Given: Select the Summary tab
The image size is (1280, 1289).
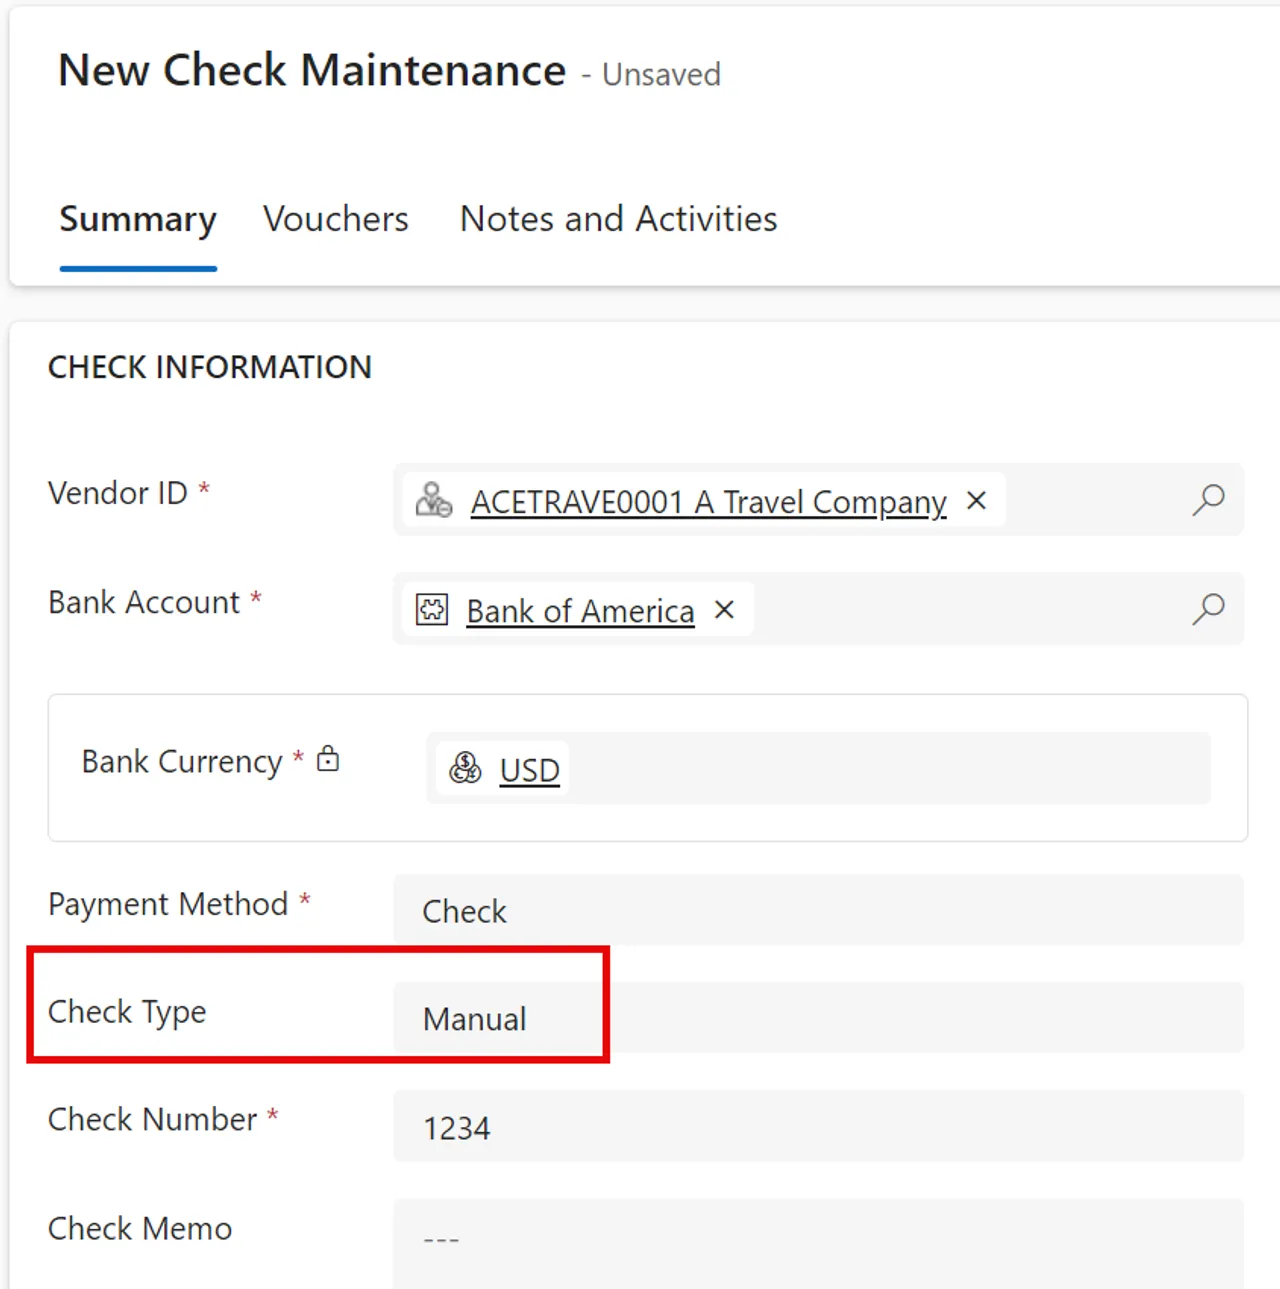Looking at the screenshot, I should click(138, 219).
